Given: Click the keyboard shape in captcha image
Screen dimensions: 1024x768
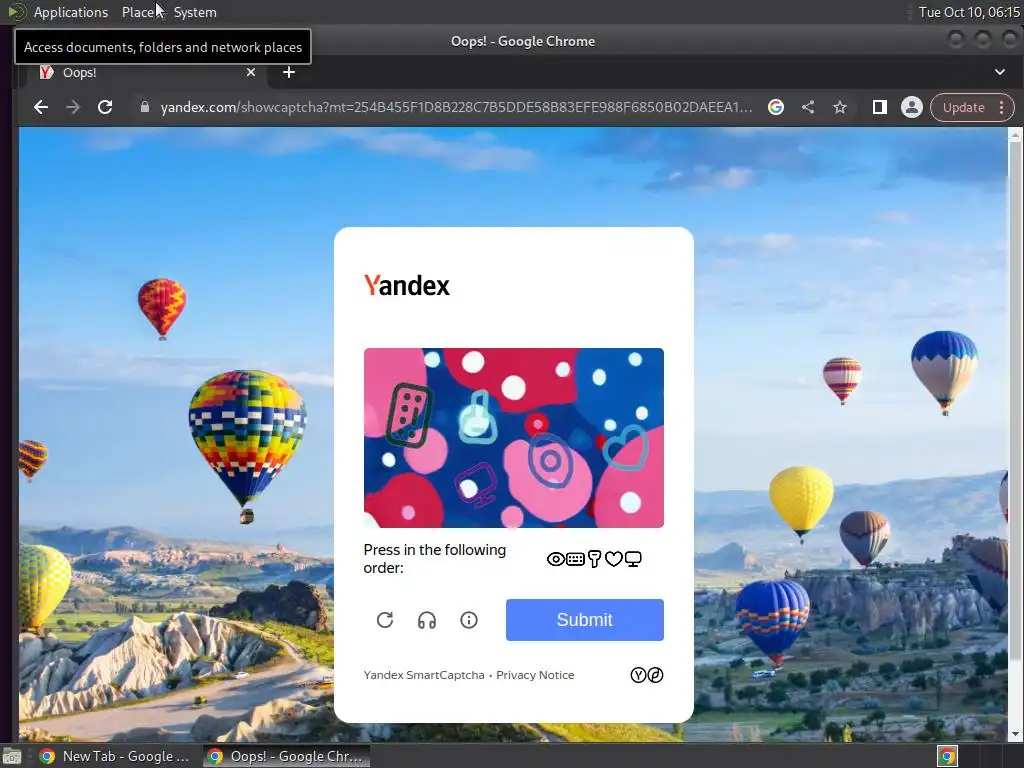Looking at the screenshot, I should pyautogui.click(x=408, y=415).
